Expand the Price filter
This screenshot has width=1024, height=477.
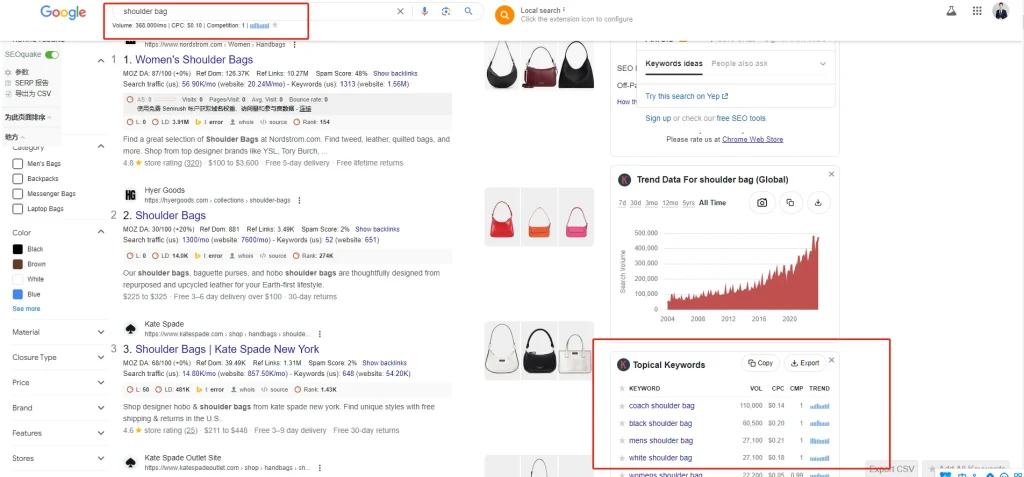tap(101, 383)
